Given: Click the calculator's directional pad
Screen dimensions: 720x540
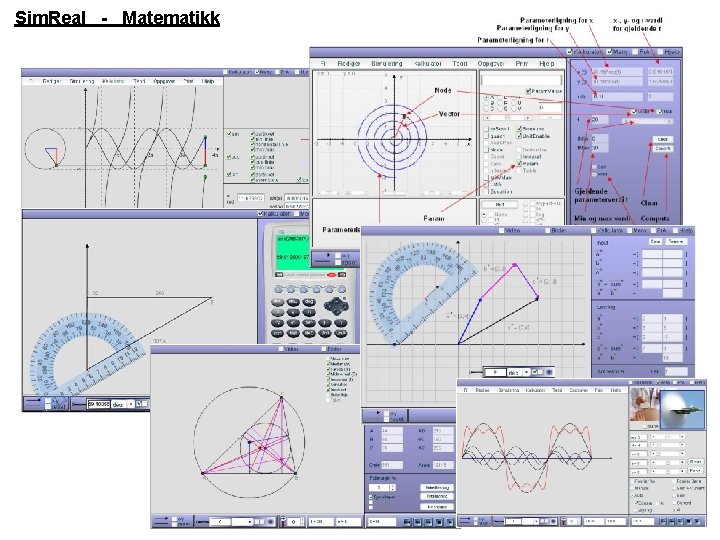Looking at the screenshot, I should coord(336,305).
